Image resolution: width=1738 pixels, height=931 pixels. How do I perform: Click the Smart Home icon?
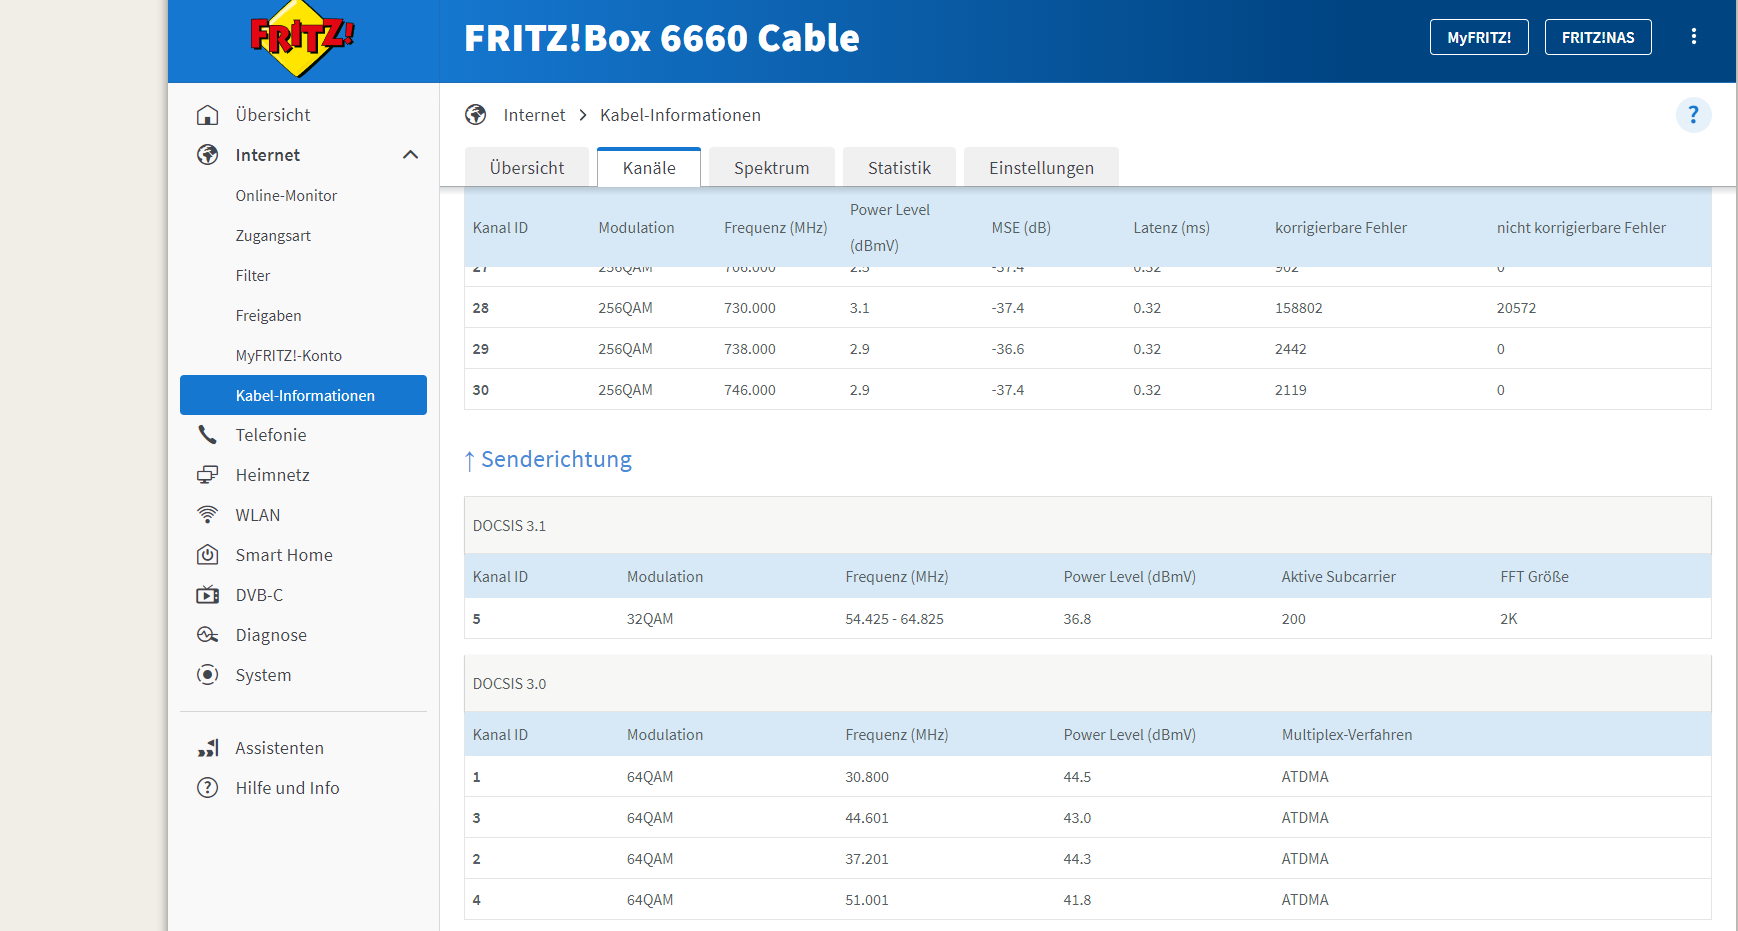point(207,555)
